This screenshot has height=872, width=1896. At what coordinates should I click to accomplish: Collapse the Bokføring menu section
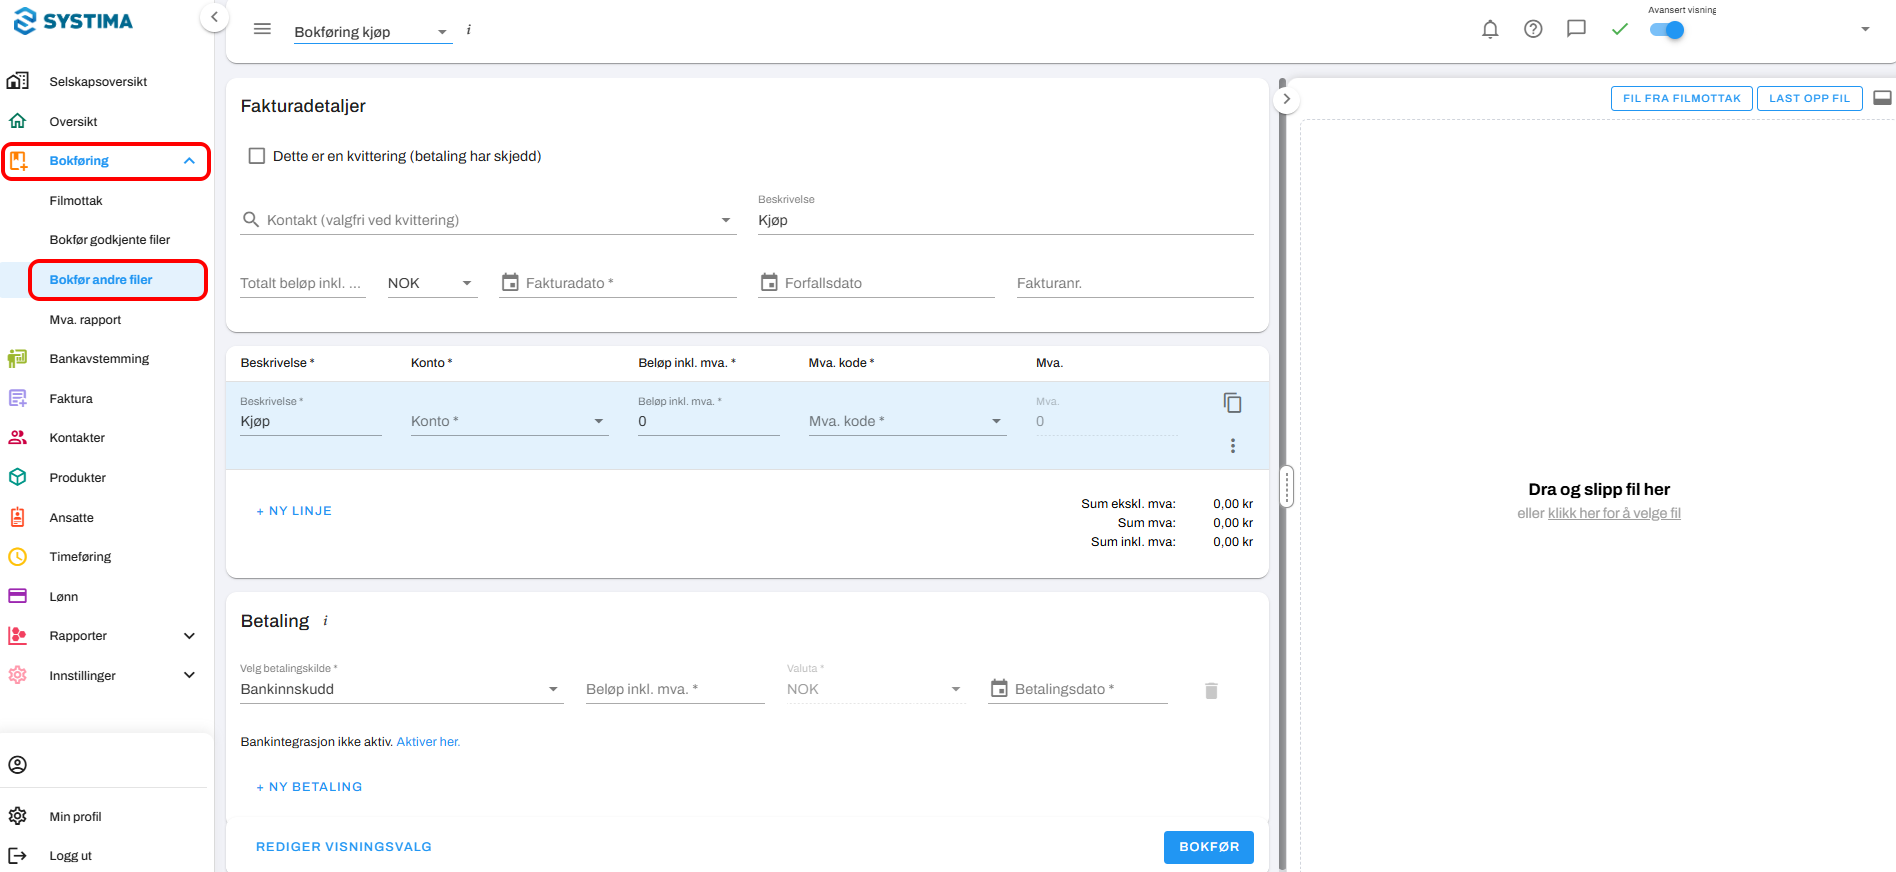[x=189, y=161]
